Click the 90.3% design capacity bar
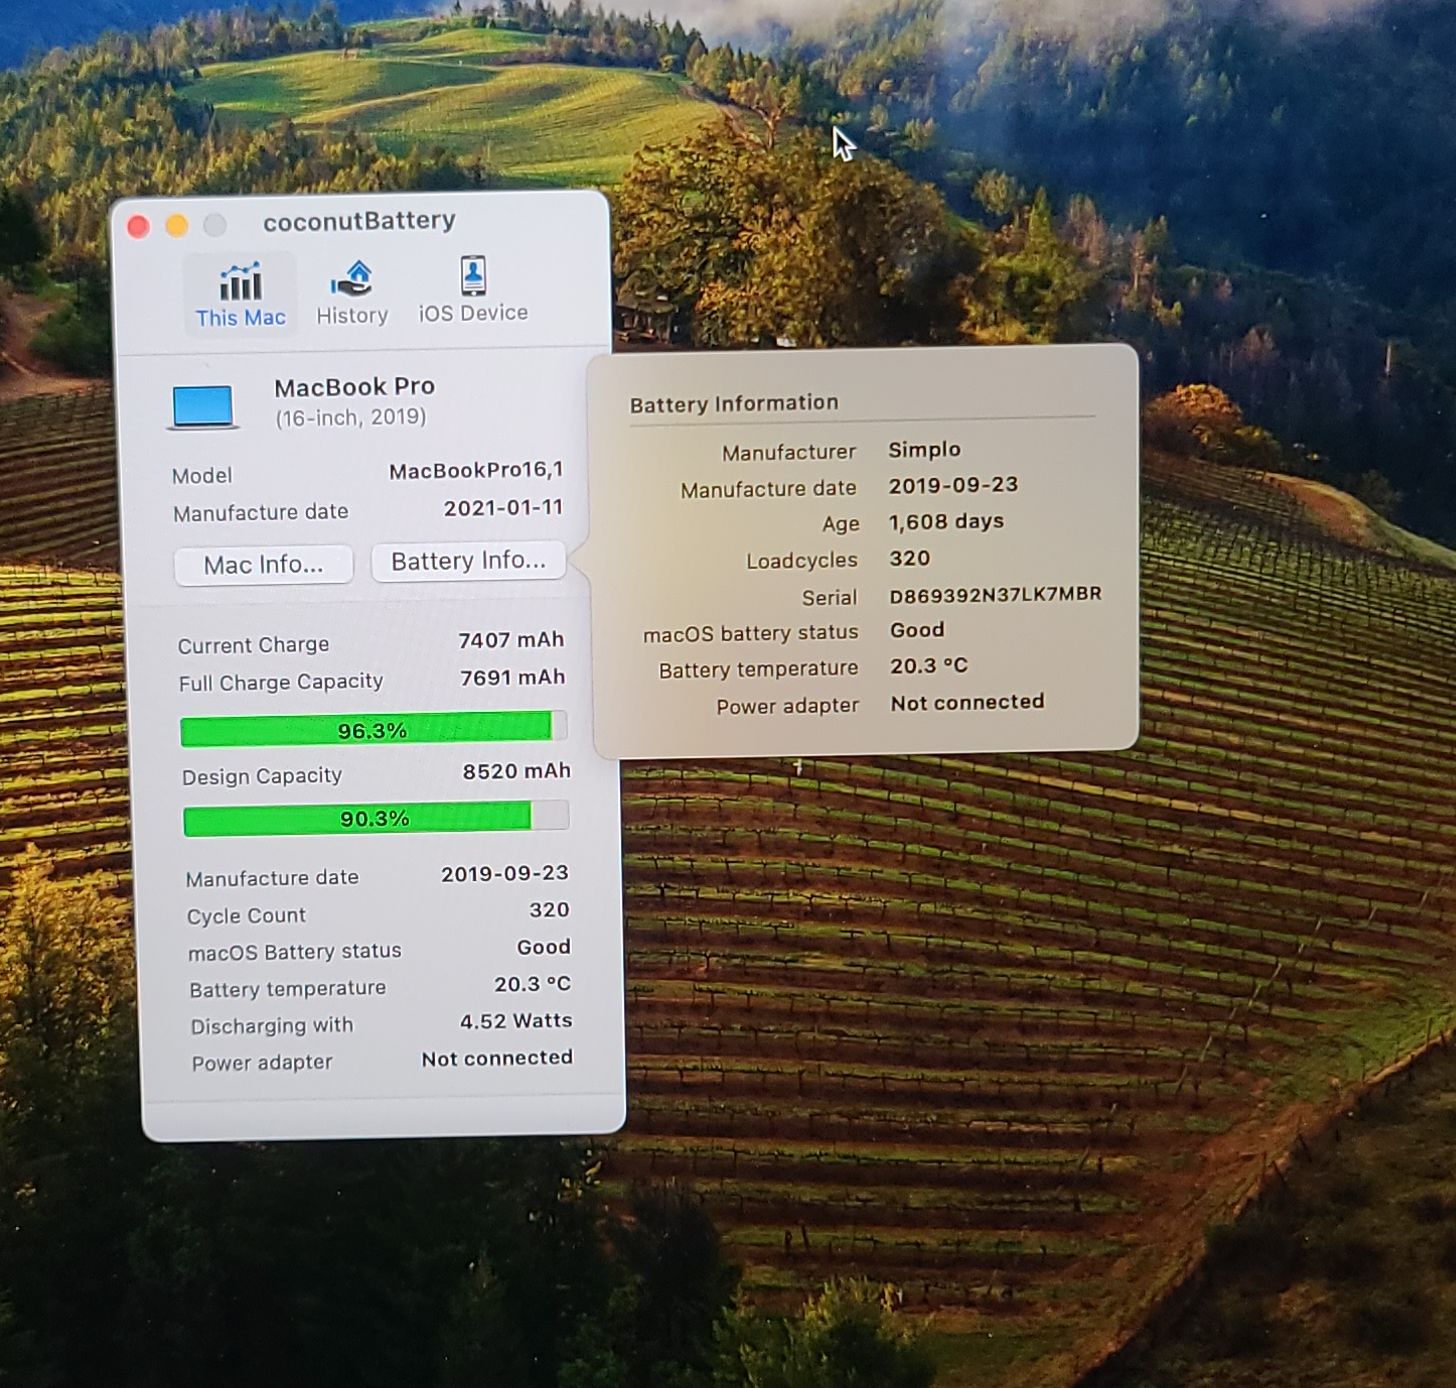1456x1388 pixels. (376, 819)
